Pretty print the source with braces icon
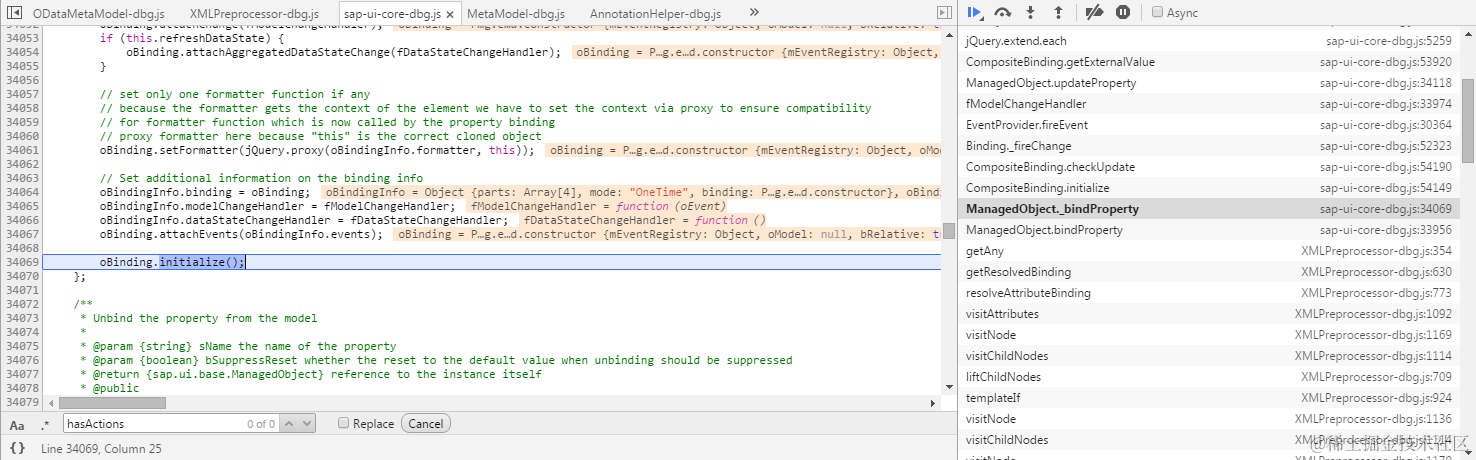Screen dimensions: 1476x460 click(17, 449)
